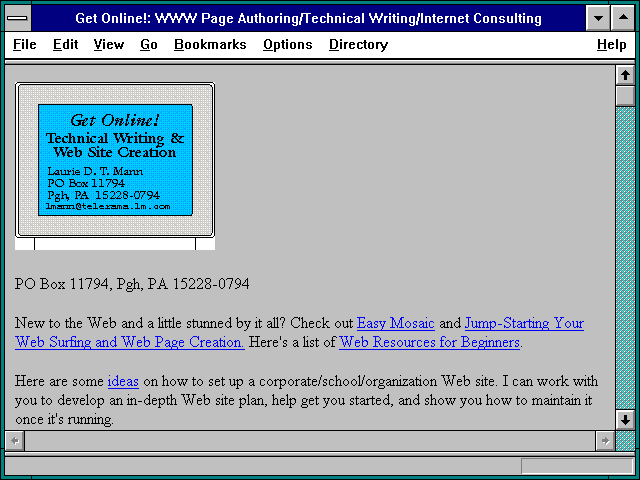Image resolution: width=640 pixels, height=480 pixels.
Task: Follow the Easy Mosaic link
Action: tap(396, 323)
